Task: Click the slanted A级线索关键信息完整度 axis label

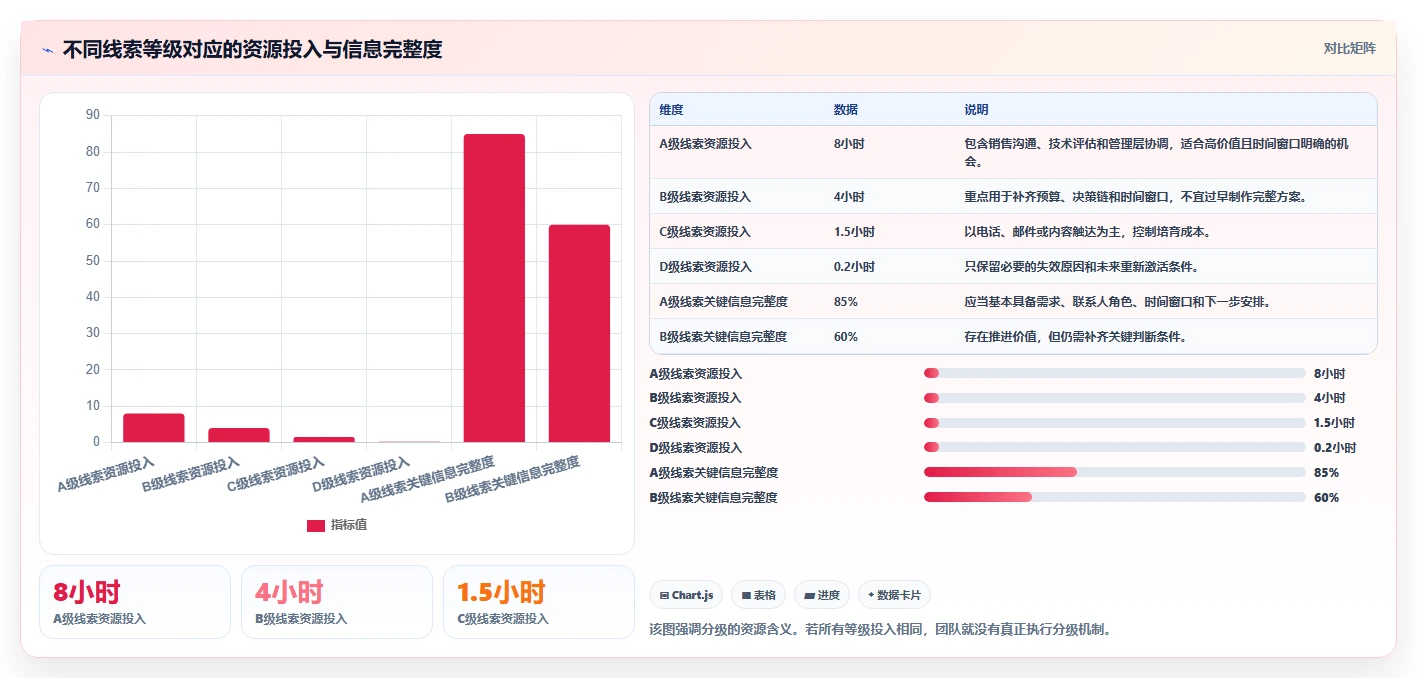Action: click(x=428, y=479)
